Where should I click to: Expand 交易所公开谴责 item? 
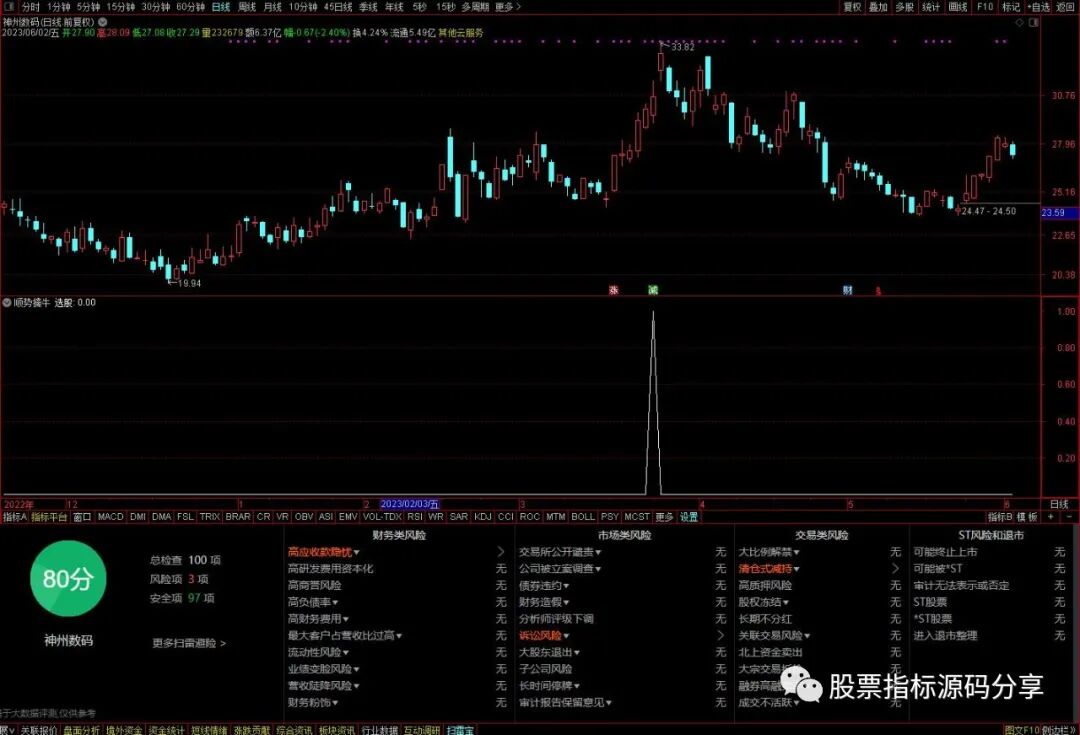click(x=560, y=552)
